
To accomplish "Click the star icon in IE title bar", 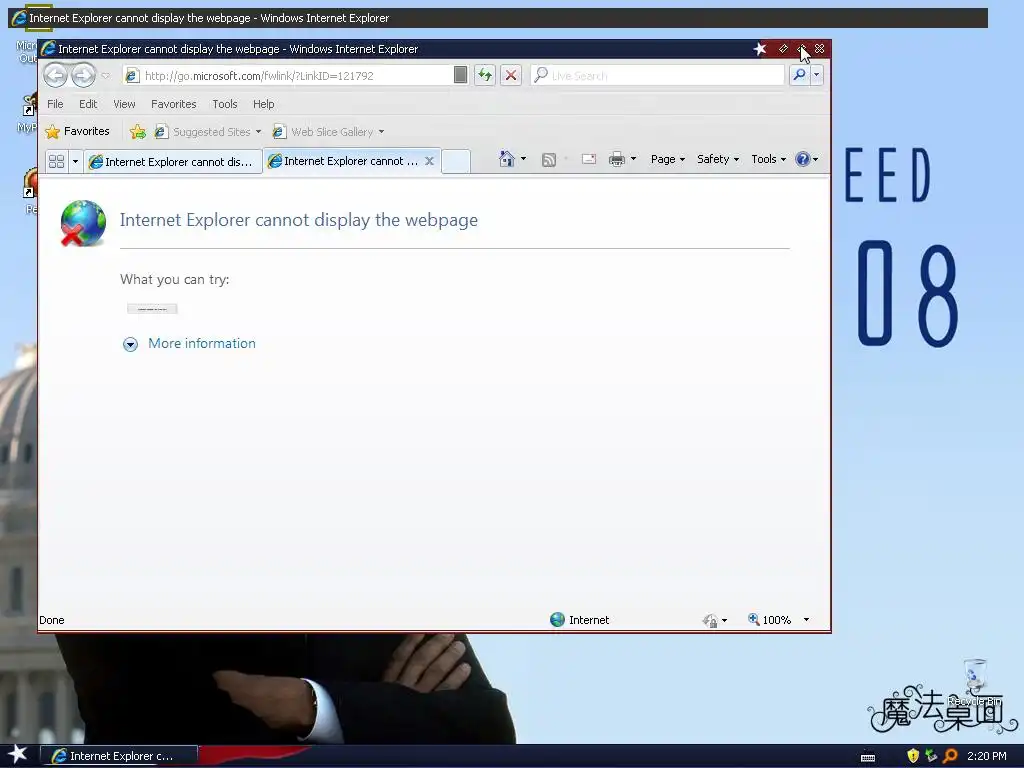I will [x=759, y=49].
